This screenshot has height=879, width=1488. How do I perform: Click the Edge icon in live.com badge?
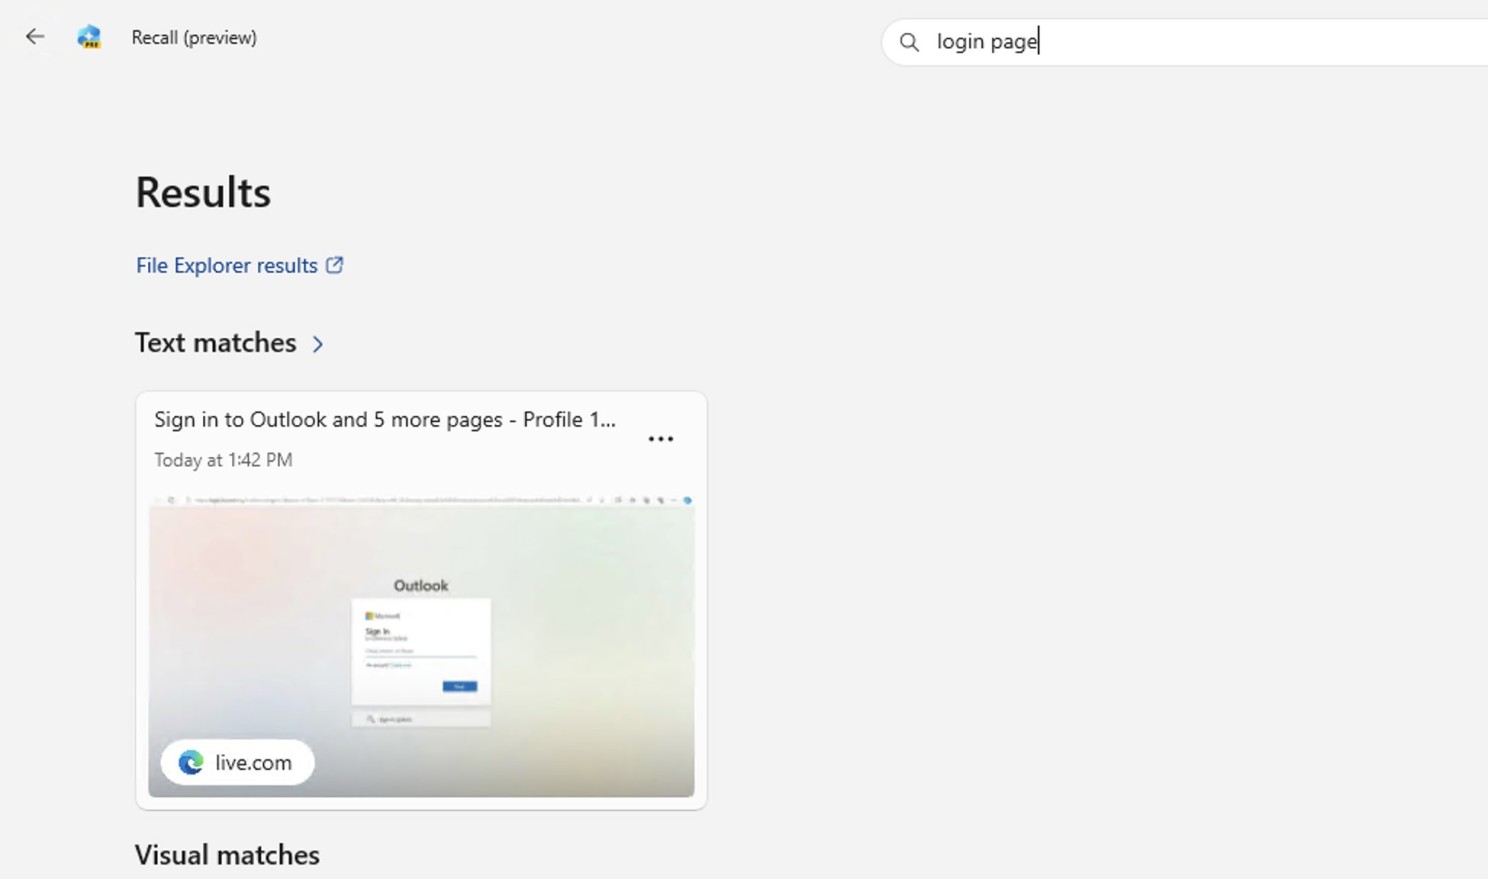(191, 763)
